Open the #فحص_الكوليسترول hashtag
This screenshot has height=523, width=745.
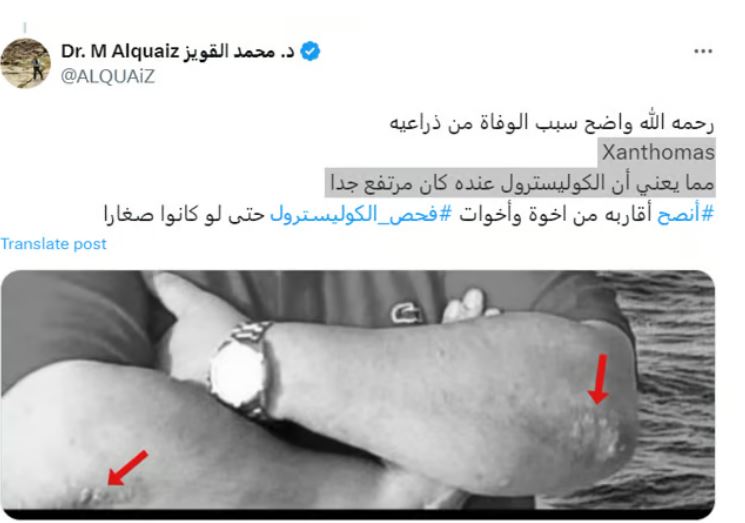click(x=361, y=215)
